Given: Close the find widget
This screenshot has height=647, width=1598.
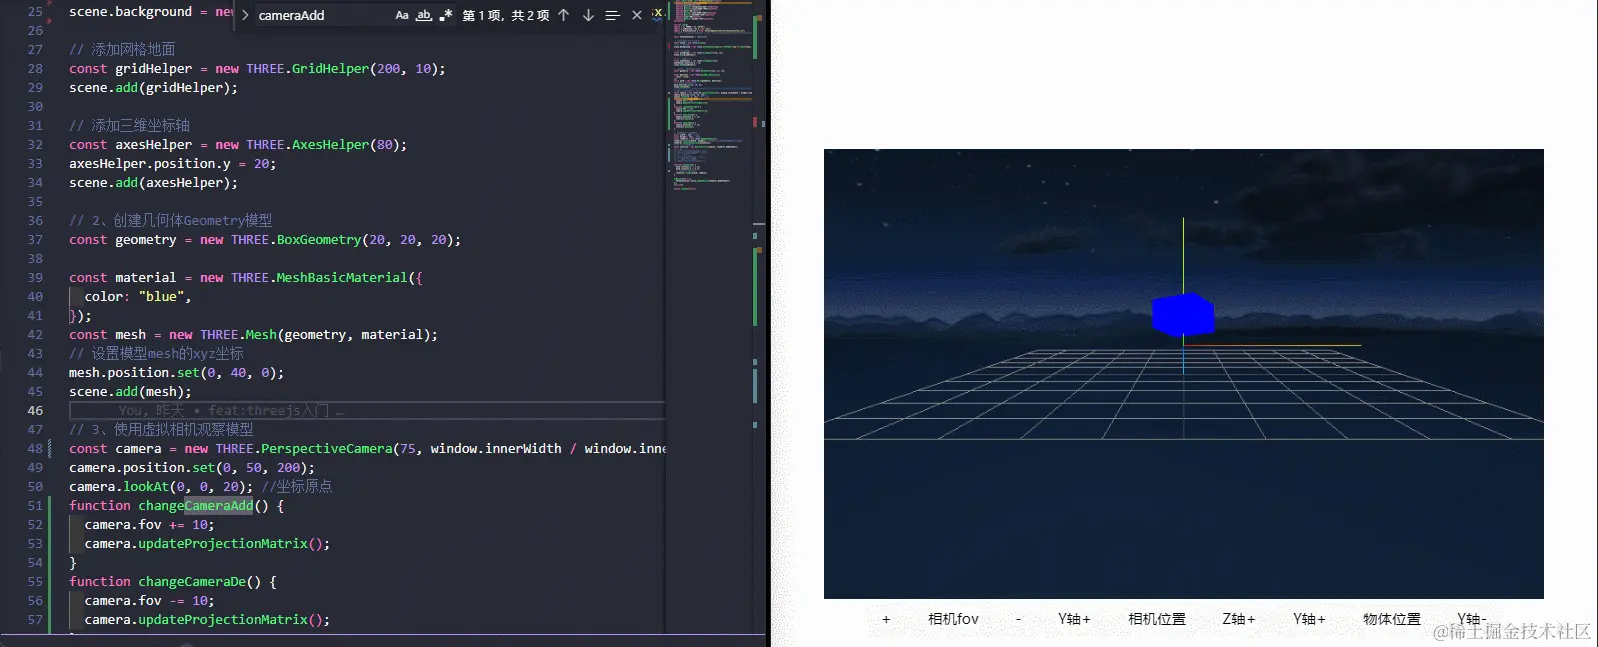Looking at the screenshot, I should [x=637, y=15].
